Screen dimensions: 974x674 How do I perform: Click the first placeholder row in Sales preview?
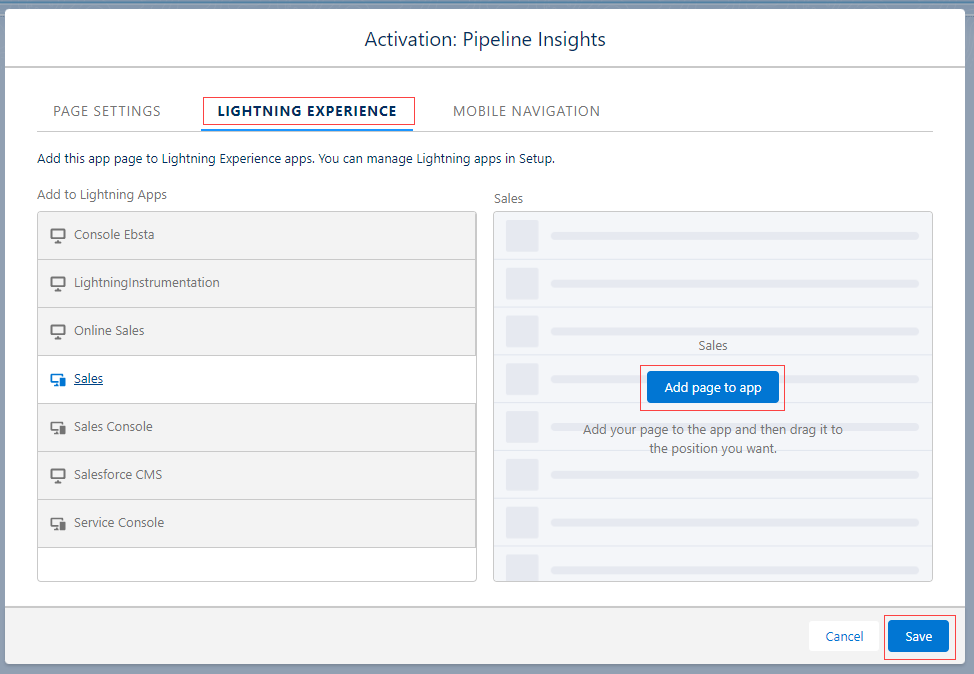click(x=712, y=236)
